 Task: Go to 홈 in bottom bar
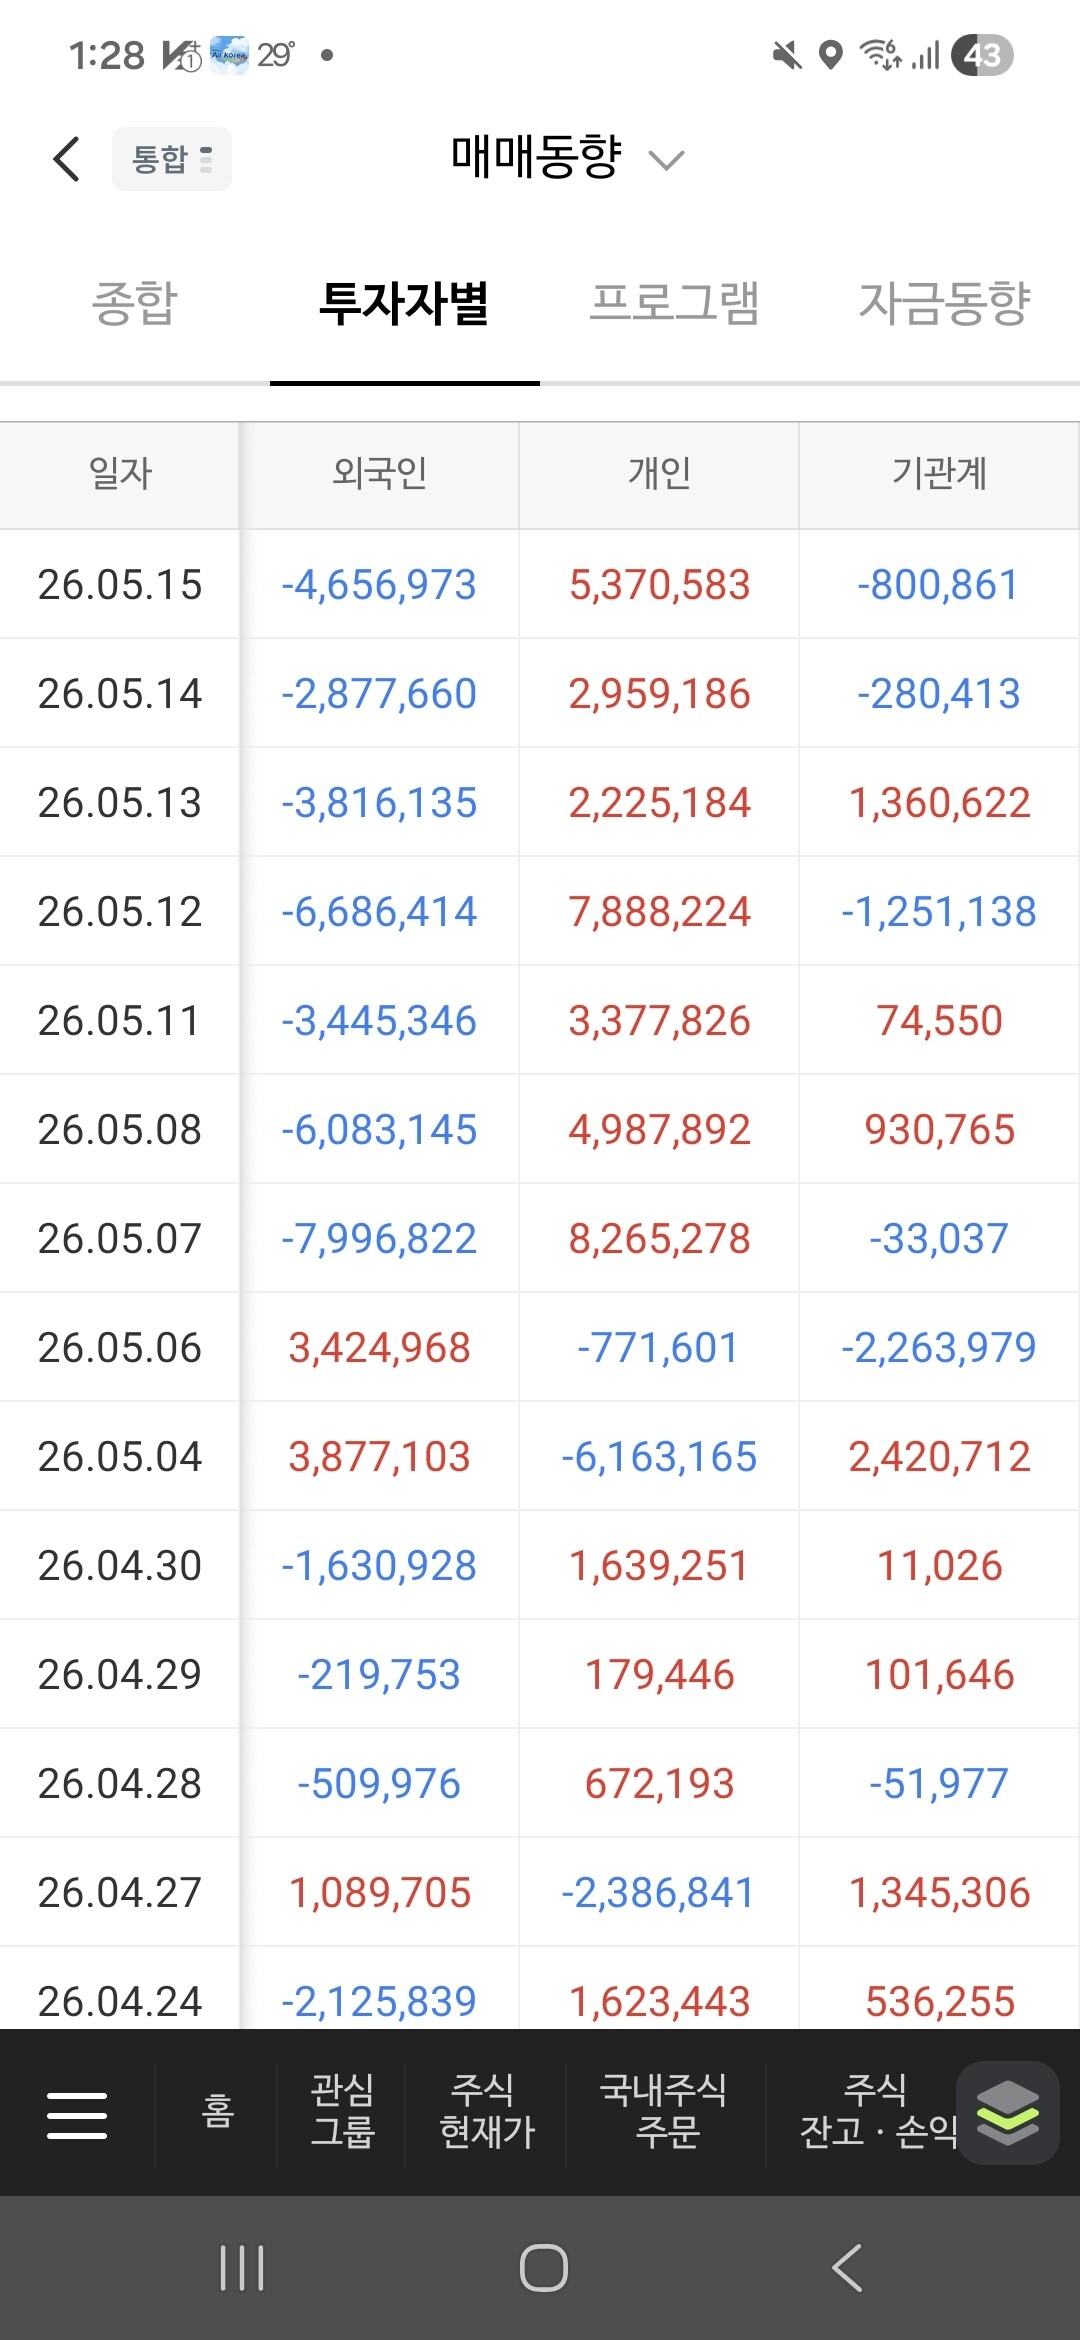(217, 2112)
